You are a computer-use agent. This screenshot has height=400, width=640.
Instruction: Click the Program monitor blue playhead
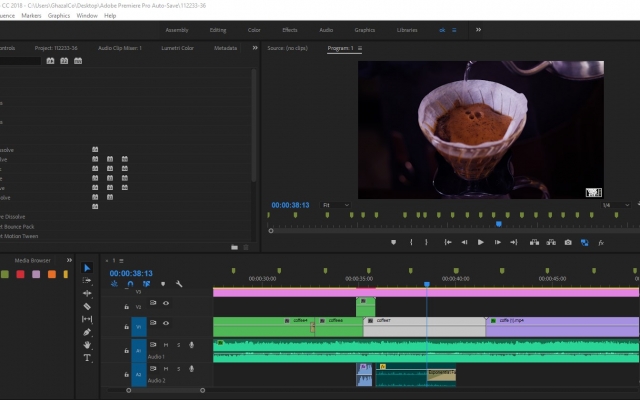(x=498, y=224)
